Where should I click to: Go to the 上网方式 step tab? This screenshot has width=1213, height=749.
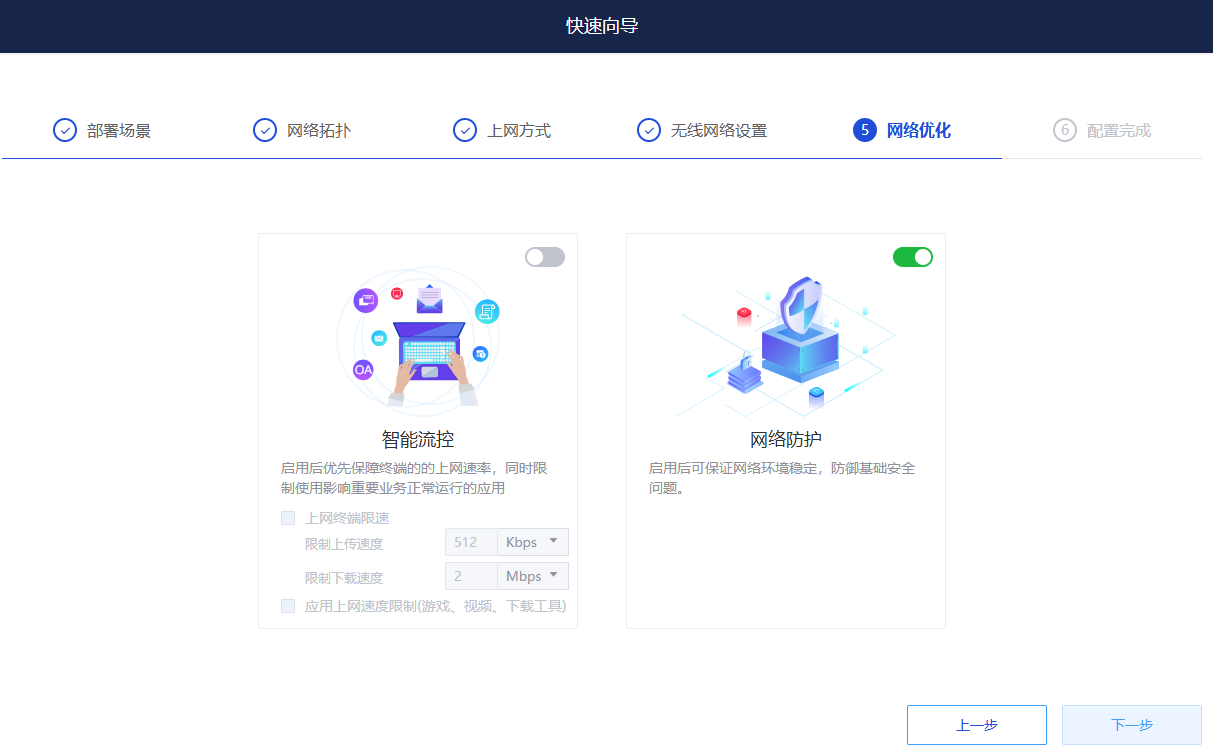[x=518, y=131]
